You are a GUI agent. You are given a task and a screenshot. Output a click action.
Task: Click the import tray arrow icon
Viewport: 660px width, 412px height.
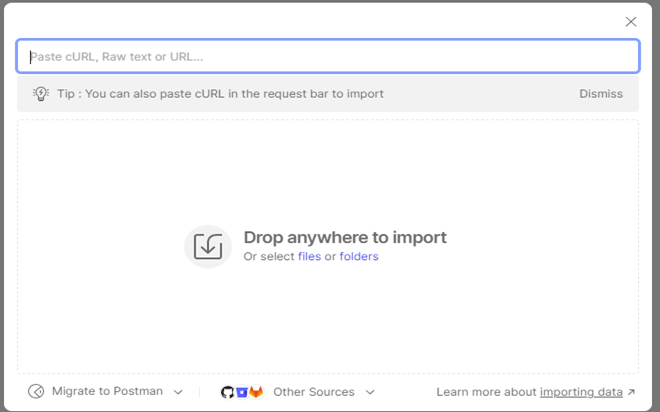[x=207, y=246]
